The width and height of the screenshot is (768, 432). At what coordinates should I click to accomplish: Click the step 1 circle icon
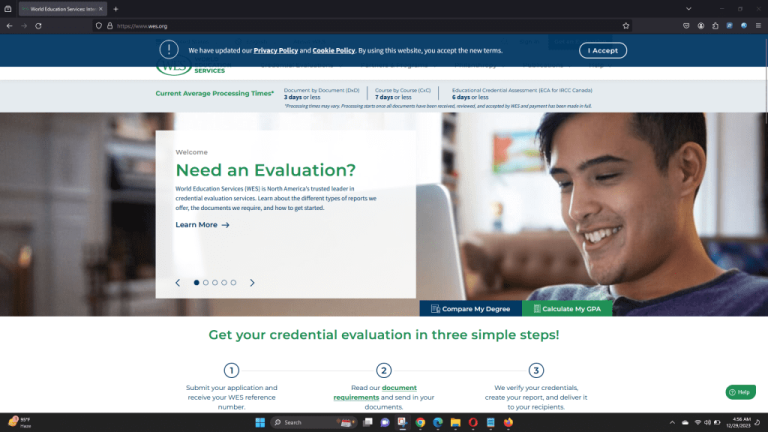click(x=231, y=370)
